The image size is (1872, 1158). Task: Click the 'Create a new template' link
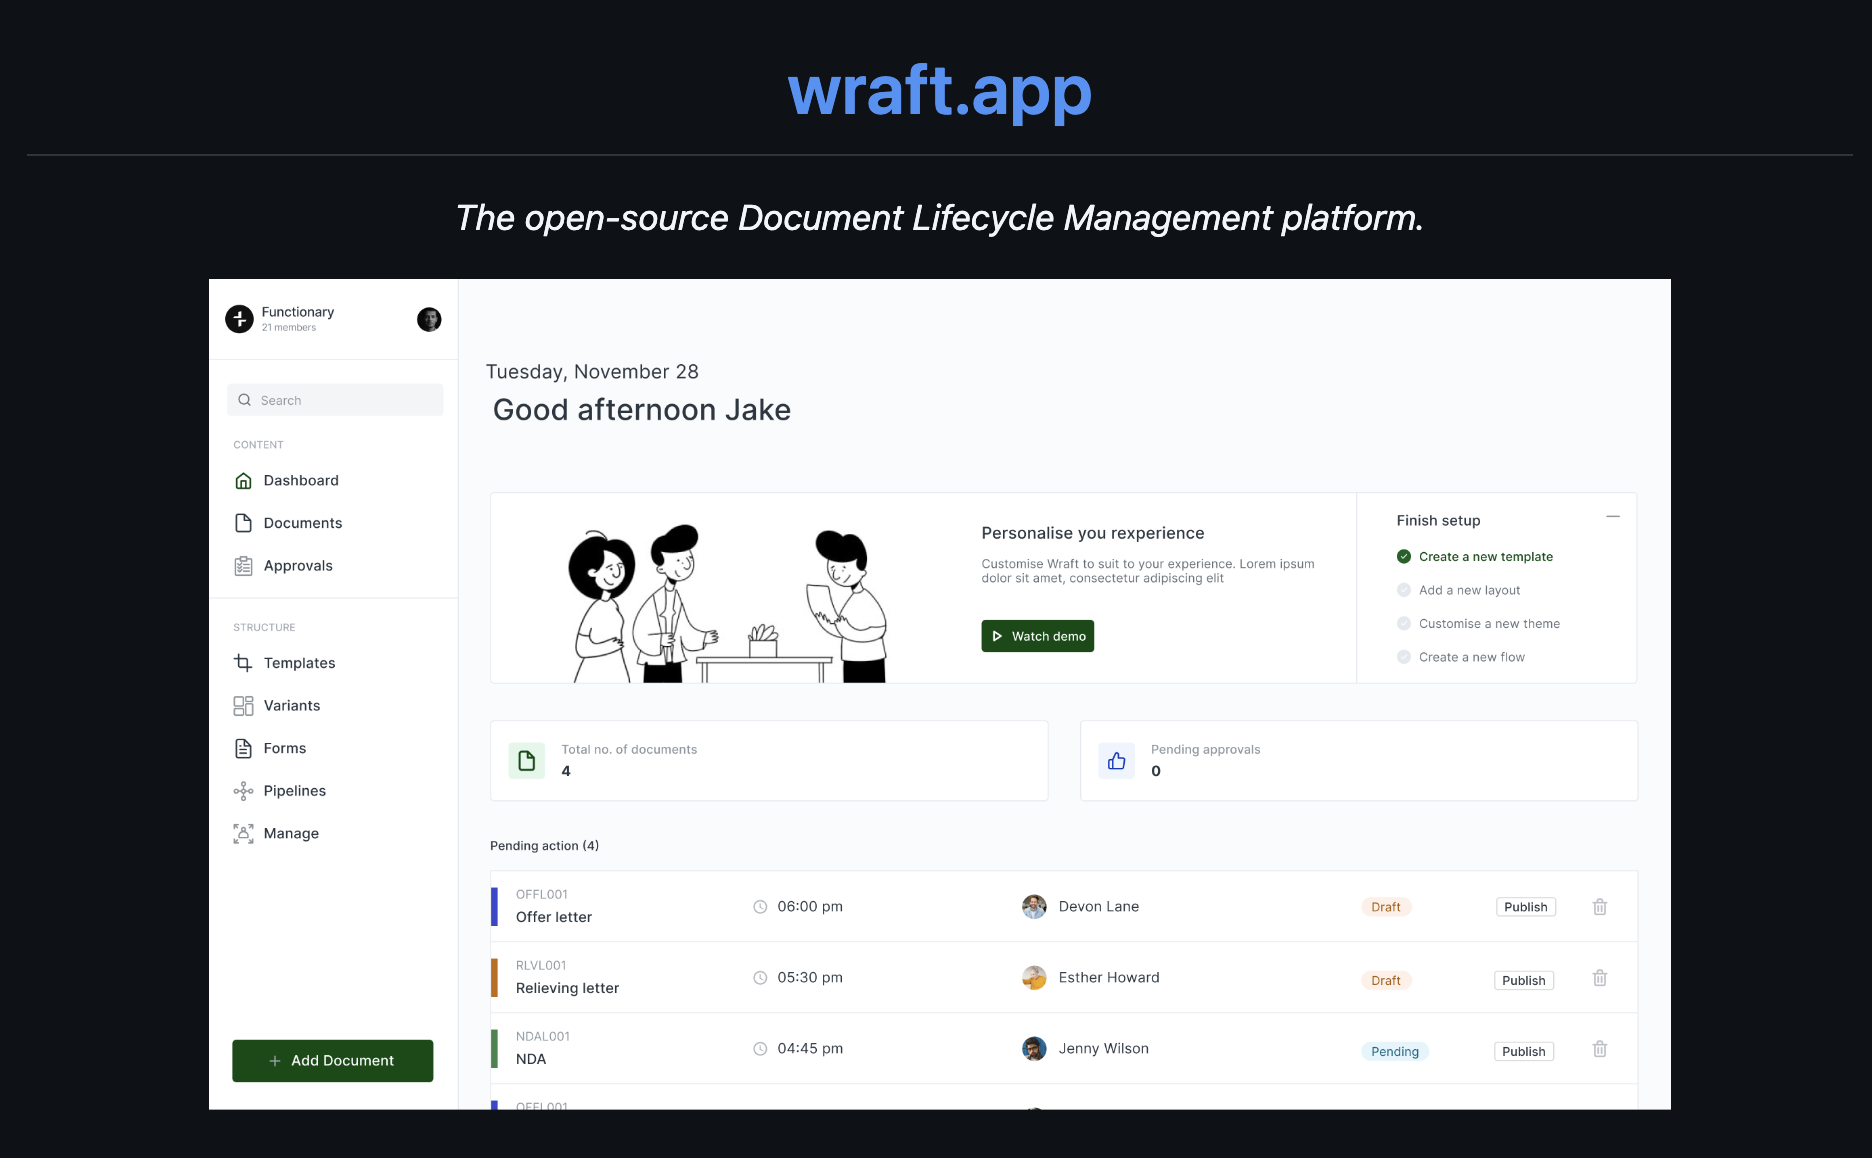click(1486, 557)
